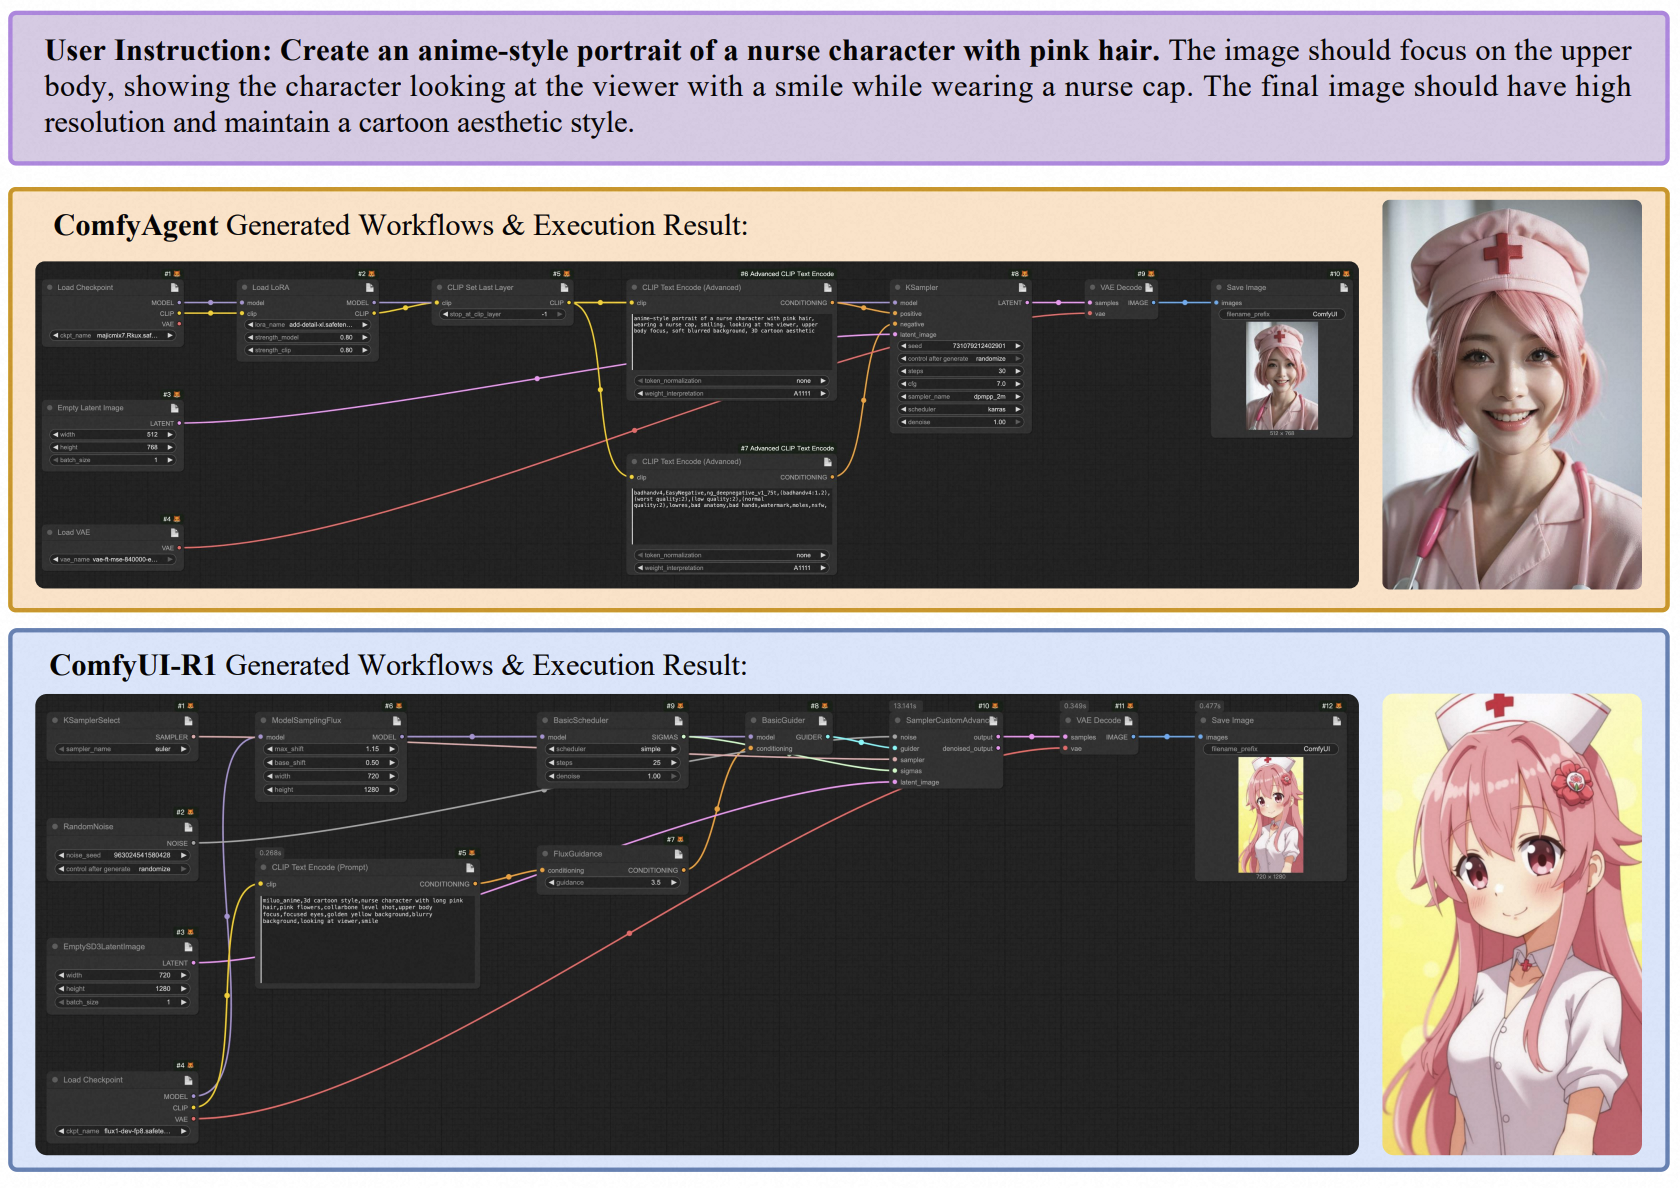Click the '#7 Advanced CLIP Text Encode' badge label

(x=787, y=449)
